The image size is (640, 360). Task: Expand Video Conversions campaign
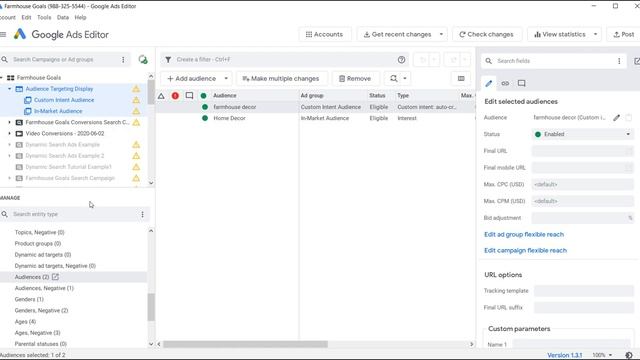[9, 133]
